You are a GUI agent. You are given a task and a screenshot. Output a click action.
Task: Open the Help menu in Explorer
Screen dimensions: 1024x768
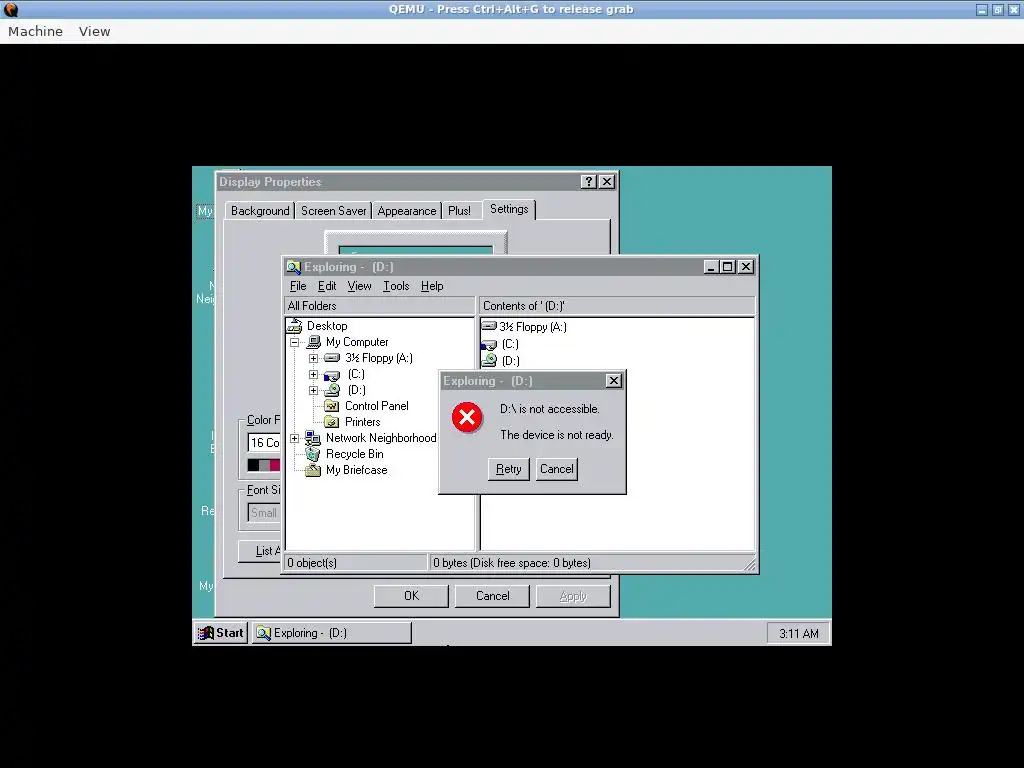(432, 286)
